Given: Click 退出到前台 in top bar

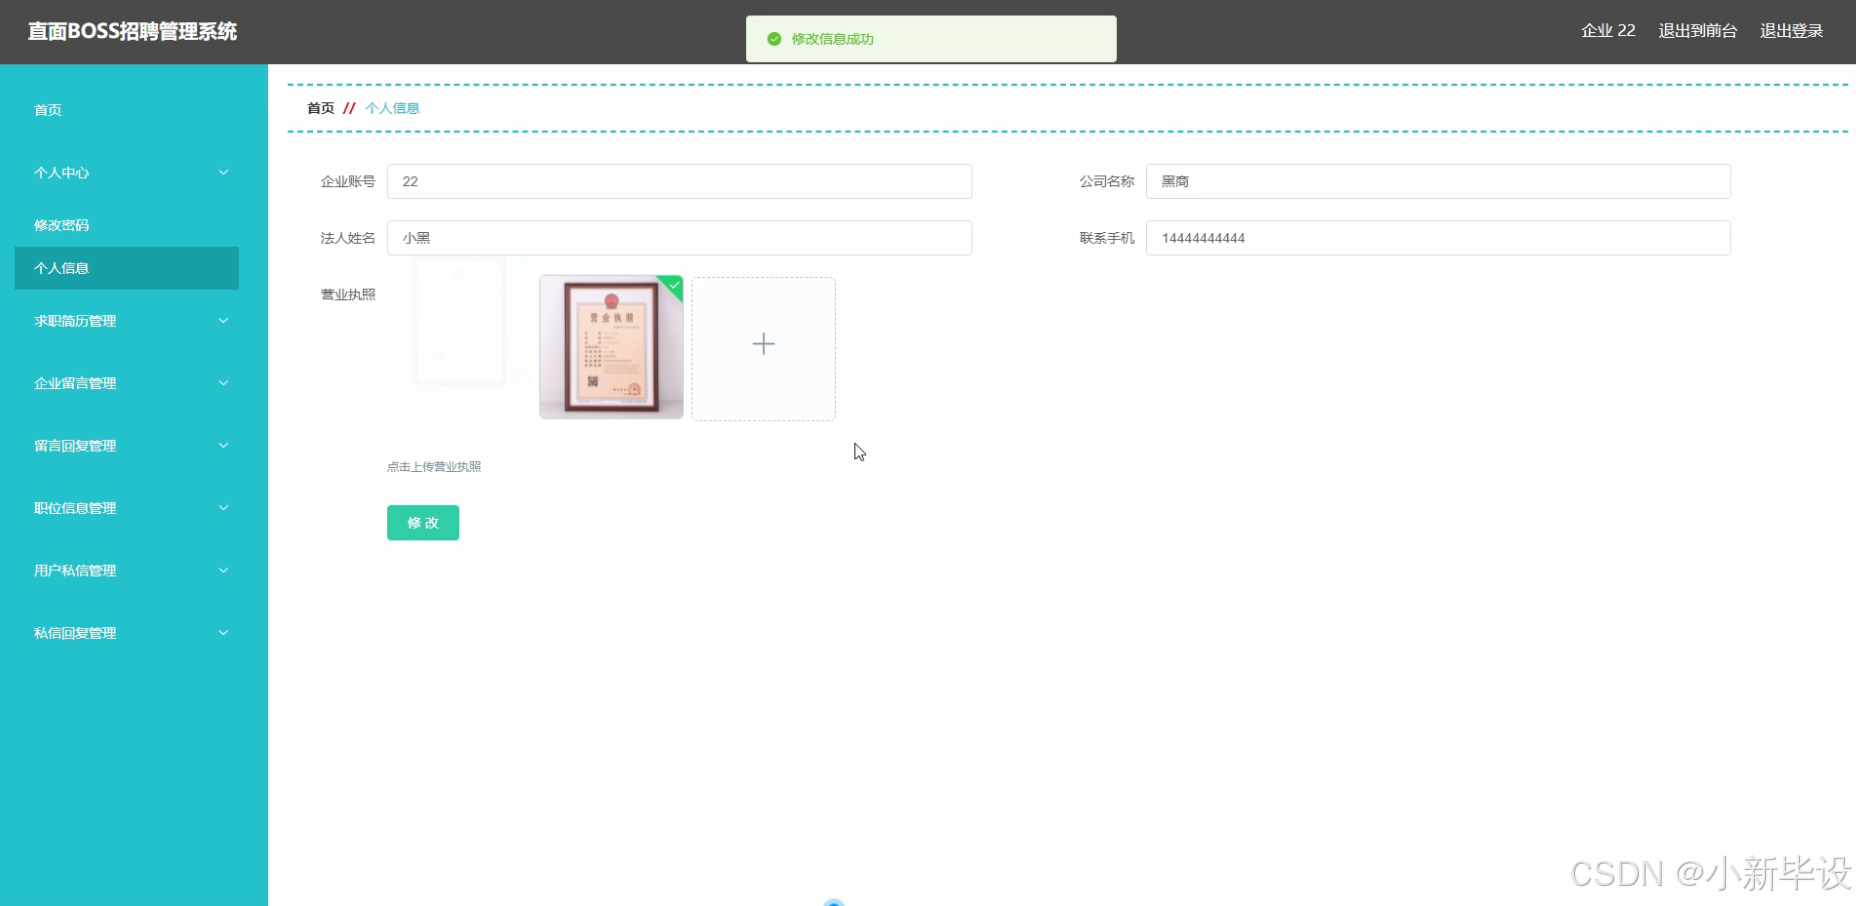Looking at the screenshot, I should [1698, 30].
